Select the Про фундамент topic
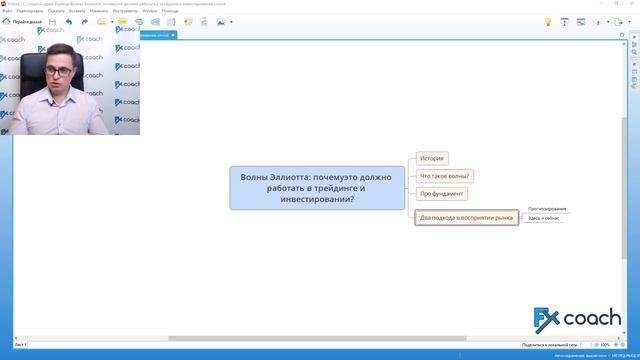 coord(442,194)
